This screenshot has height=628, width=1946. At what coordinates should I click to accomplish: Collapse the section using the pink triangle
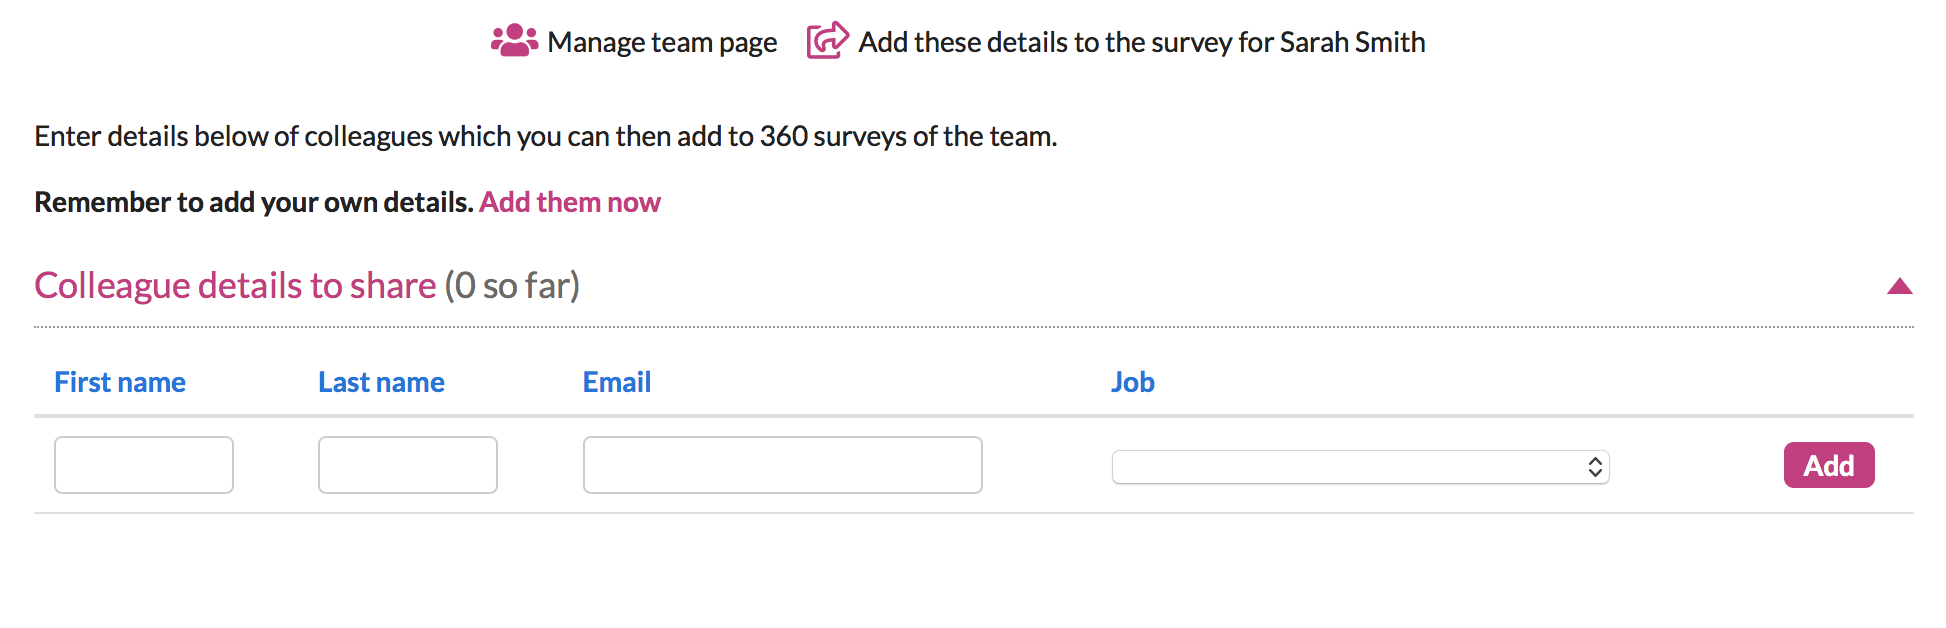pyautogui.click(x=1899, y=287)
